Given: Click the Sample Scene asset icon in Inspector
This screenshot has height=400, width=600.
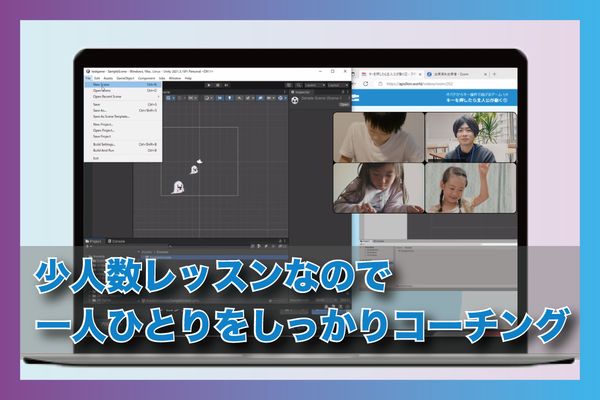Looking at the screenshot, I should point(295,100).
